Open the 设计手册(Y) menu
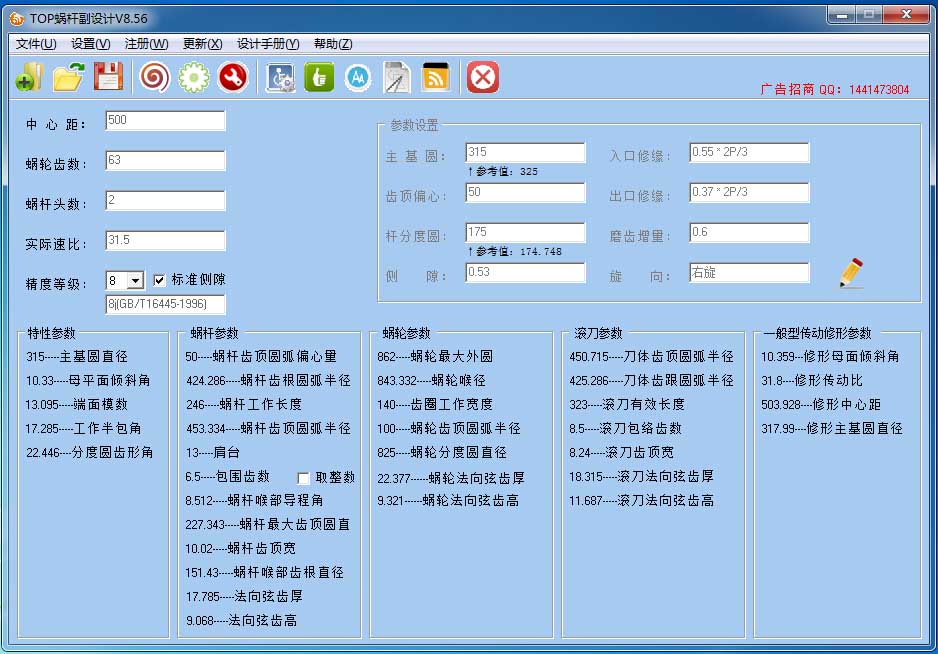Screen dimensions: 938x654 click(267, 44)
